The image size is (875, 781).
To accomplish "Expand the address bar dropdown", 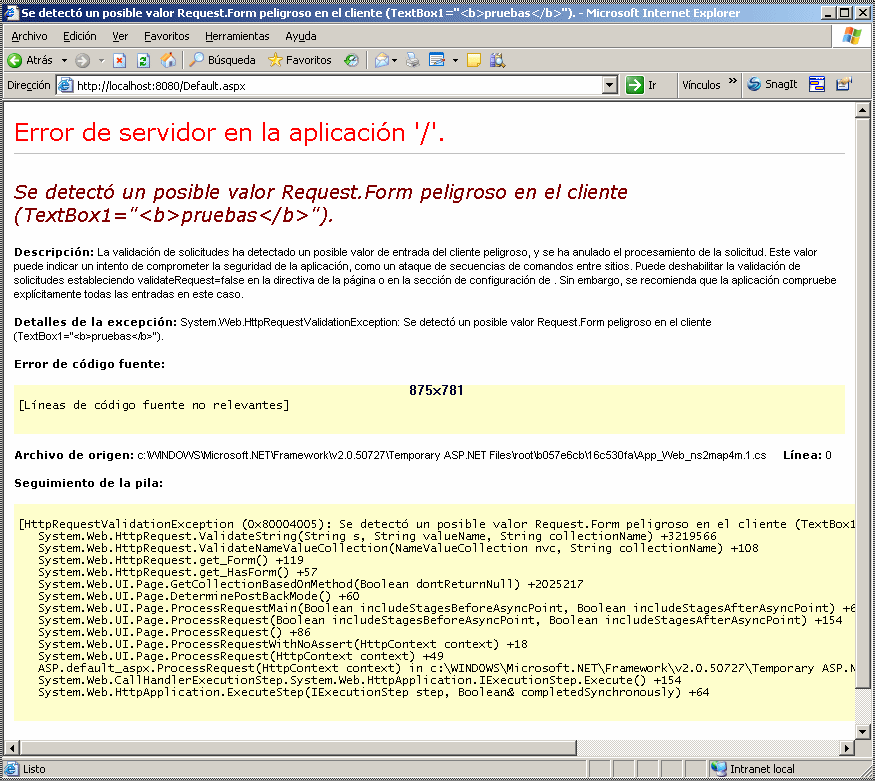I will click(609, 85).
